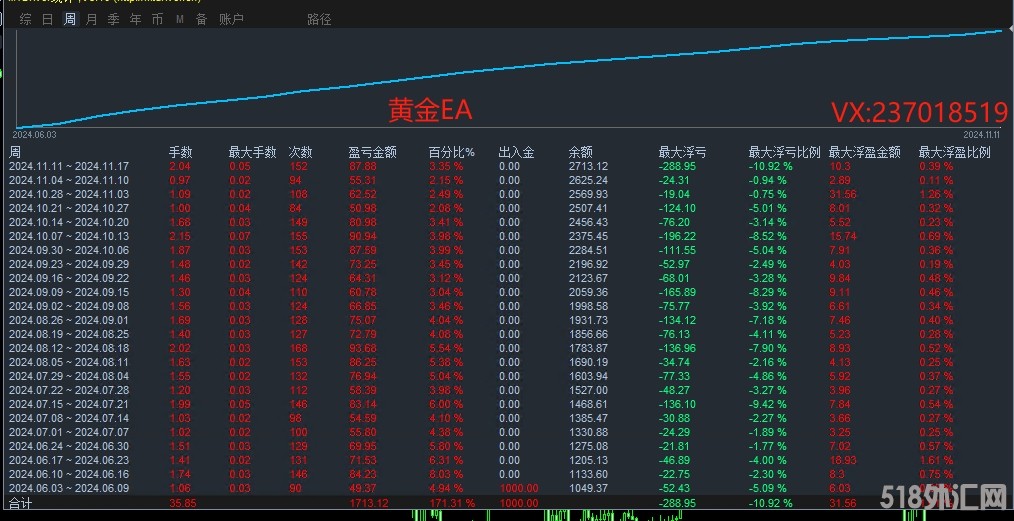Click the 合计 totals row label
This screenshot has height=521, width=1014.
pyautogui.click(x=20, y=503)
